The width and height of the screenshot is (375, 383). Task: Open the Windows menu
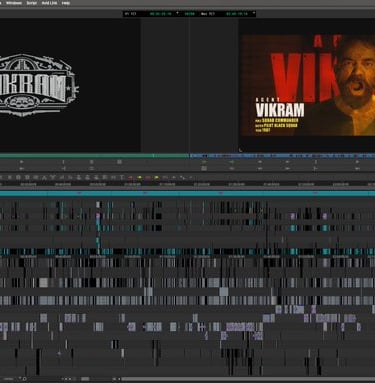tap(14, 3)
